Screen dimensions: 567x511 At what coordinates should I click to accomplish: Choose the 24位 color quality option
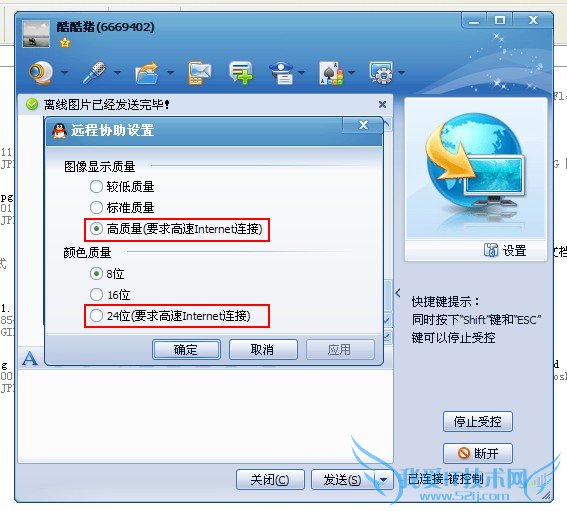(97, 315)
